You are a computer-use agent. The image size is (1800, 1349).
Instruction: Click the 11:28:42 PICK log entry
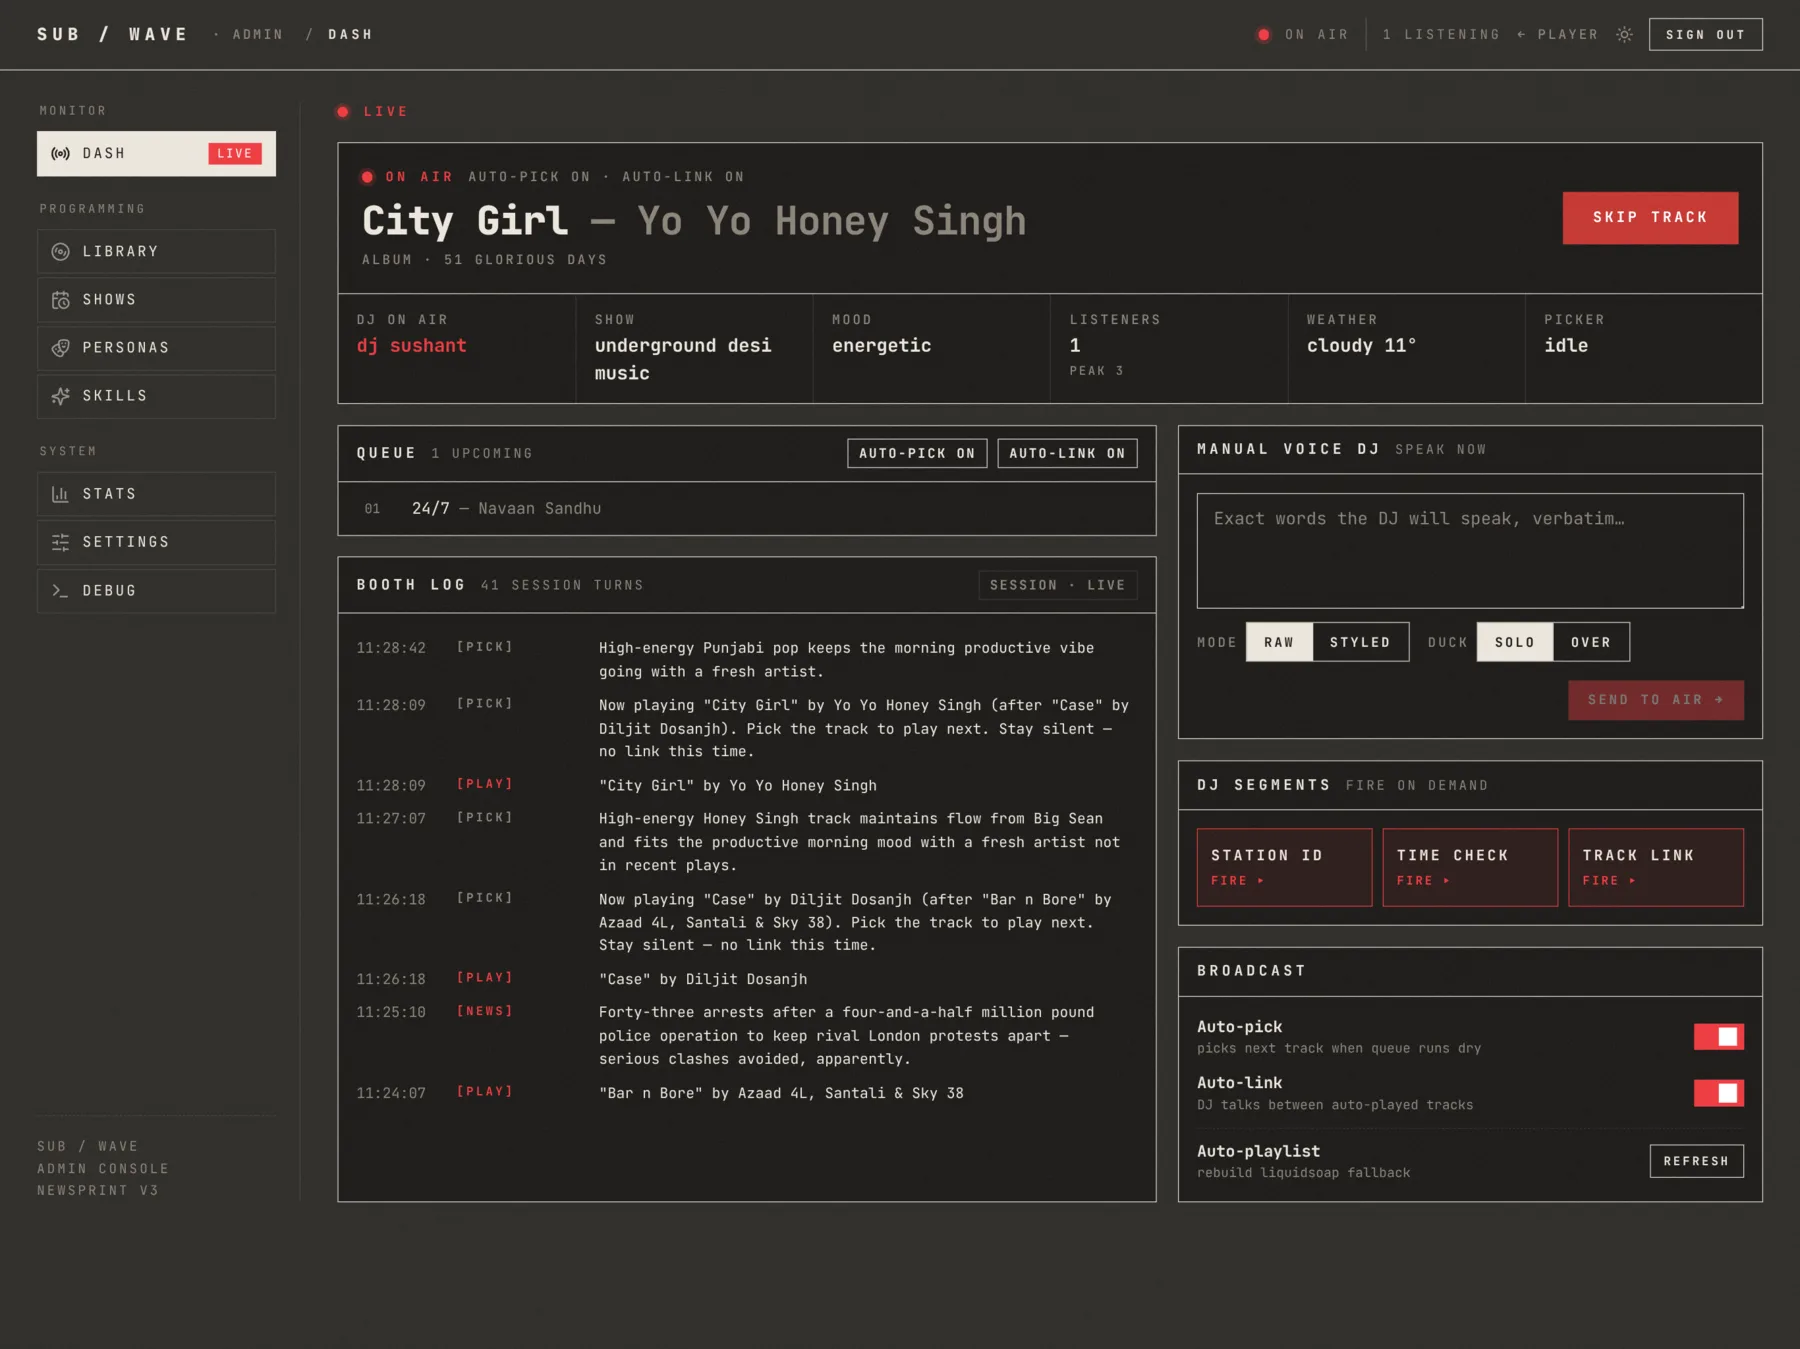(746, 660)
